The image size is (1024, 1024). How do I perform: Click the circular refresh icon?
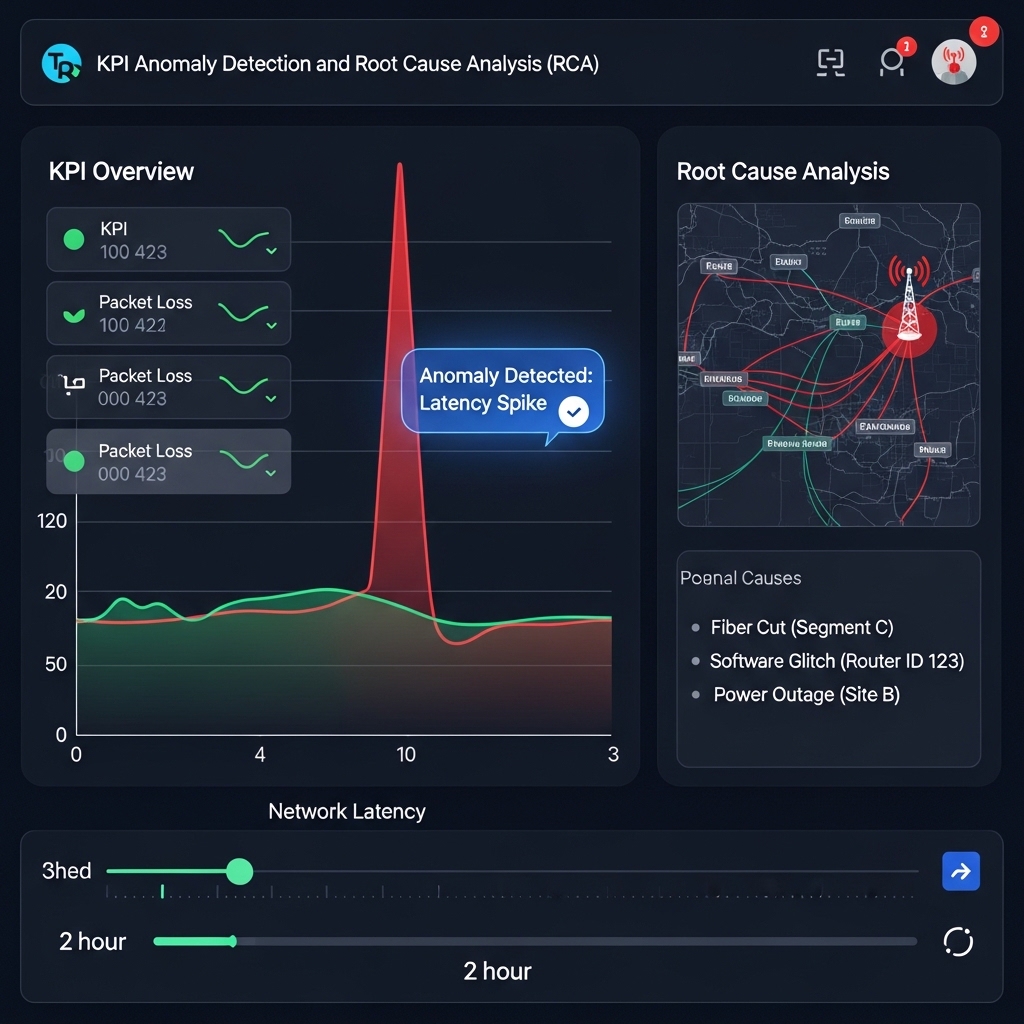958,941
